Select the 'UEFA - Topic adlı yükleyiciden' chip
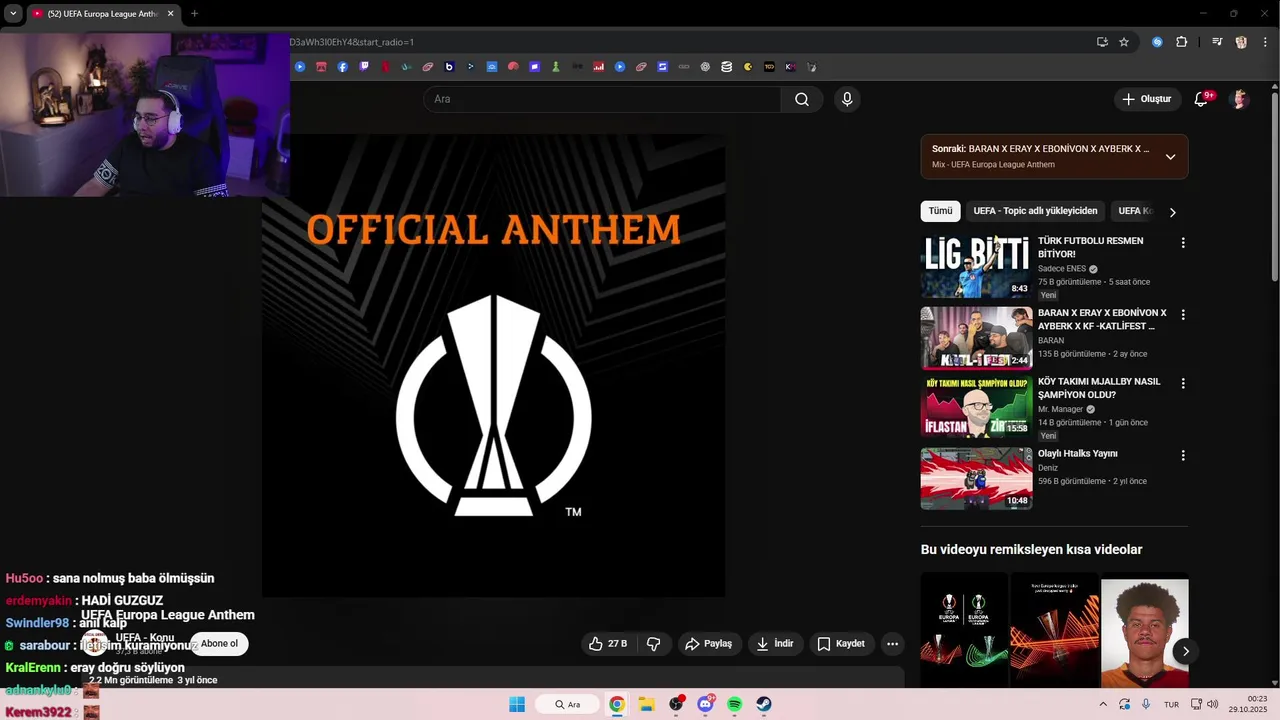 pyautogui.click(x=1035, y=211)
